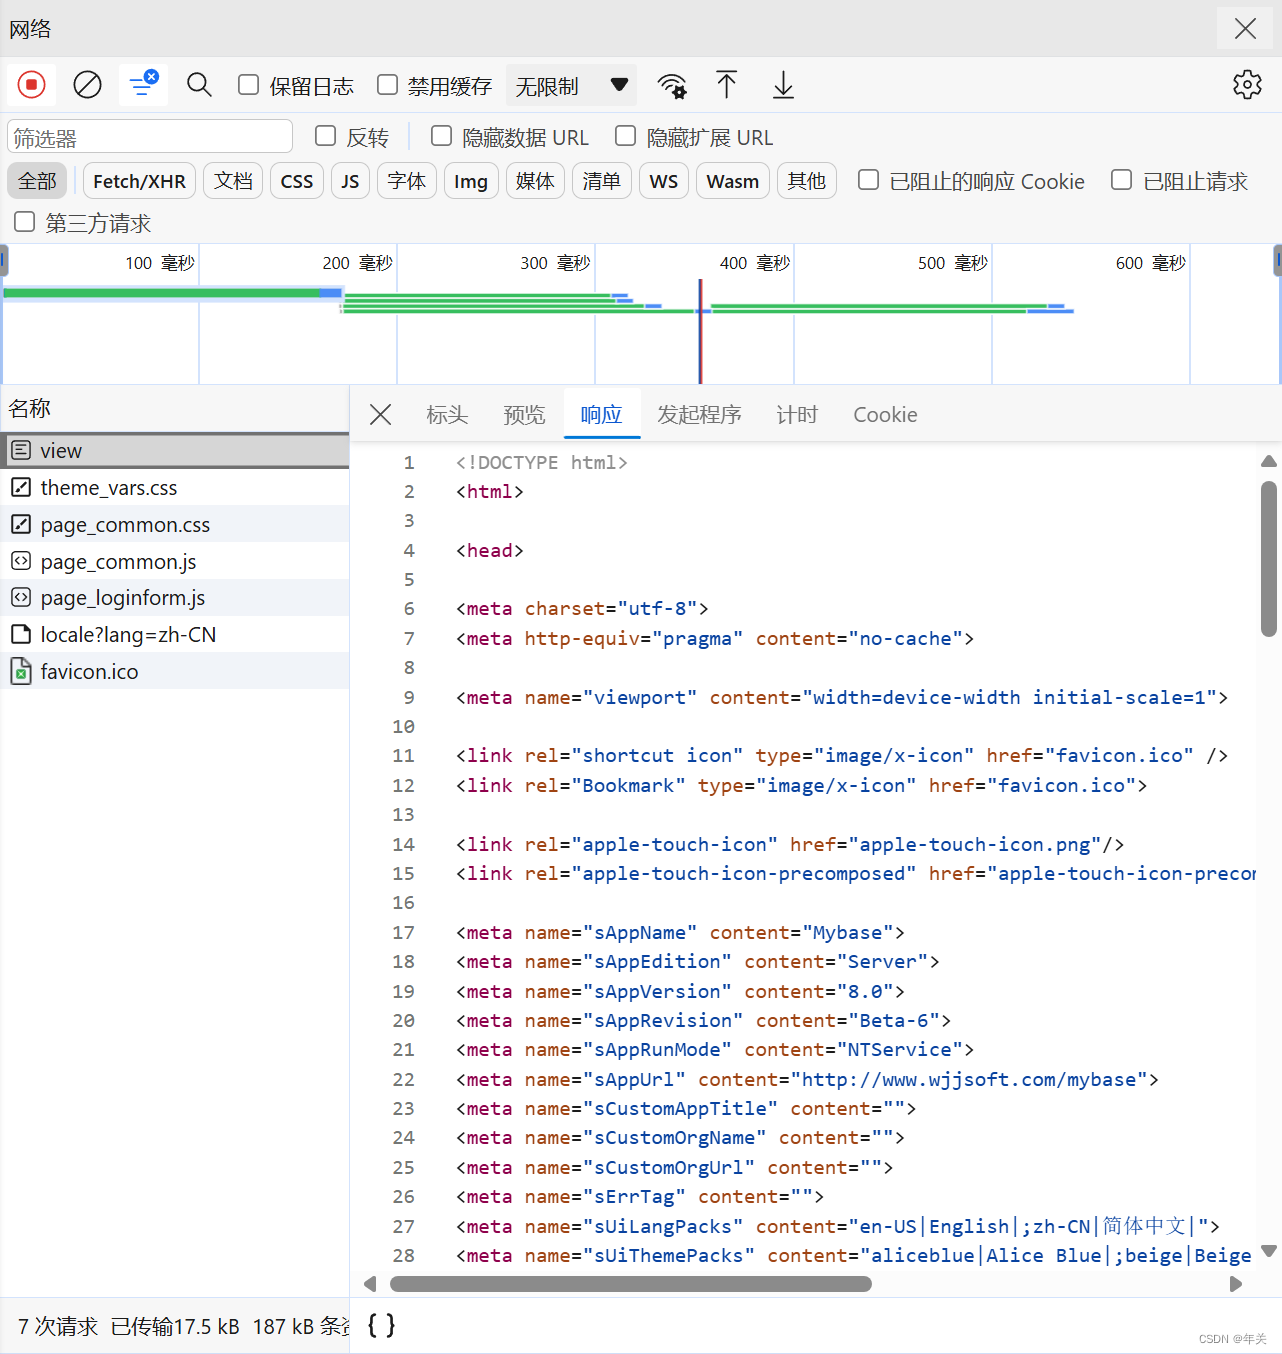This screenshot has height=1354, width=1282.
Task: Clear the network log
Action: [88, 85]
